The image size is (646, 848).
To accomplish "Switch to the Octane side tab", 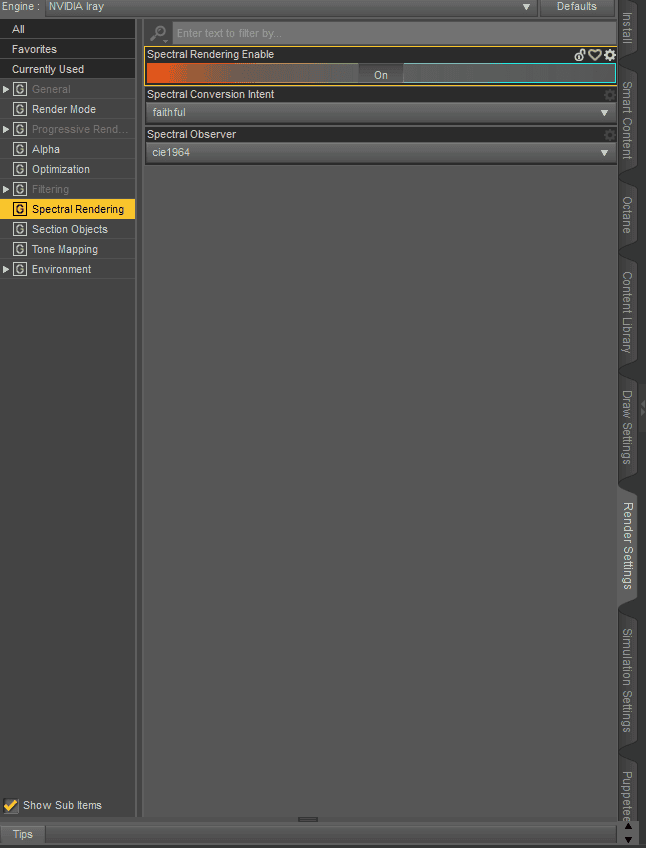I will (x=627, y=215).
